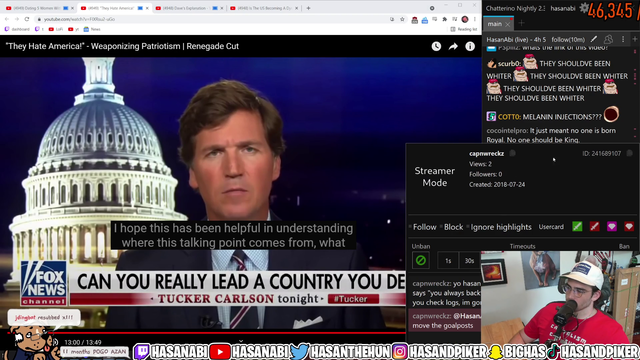This screenshot has width=640, height=360.
Task: Click the Streamer Mode avatar placeholder
Action: coord(435,177)
